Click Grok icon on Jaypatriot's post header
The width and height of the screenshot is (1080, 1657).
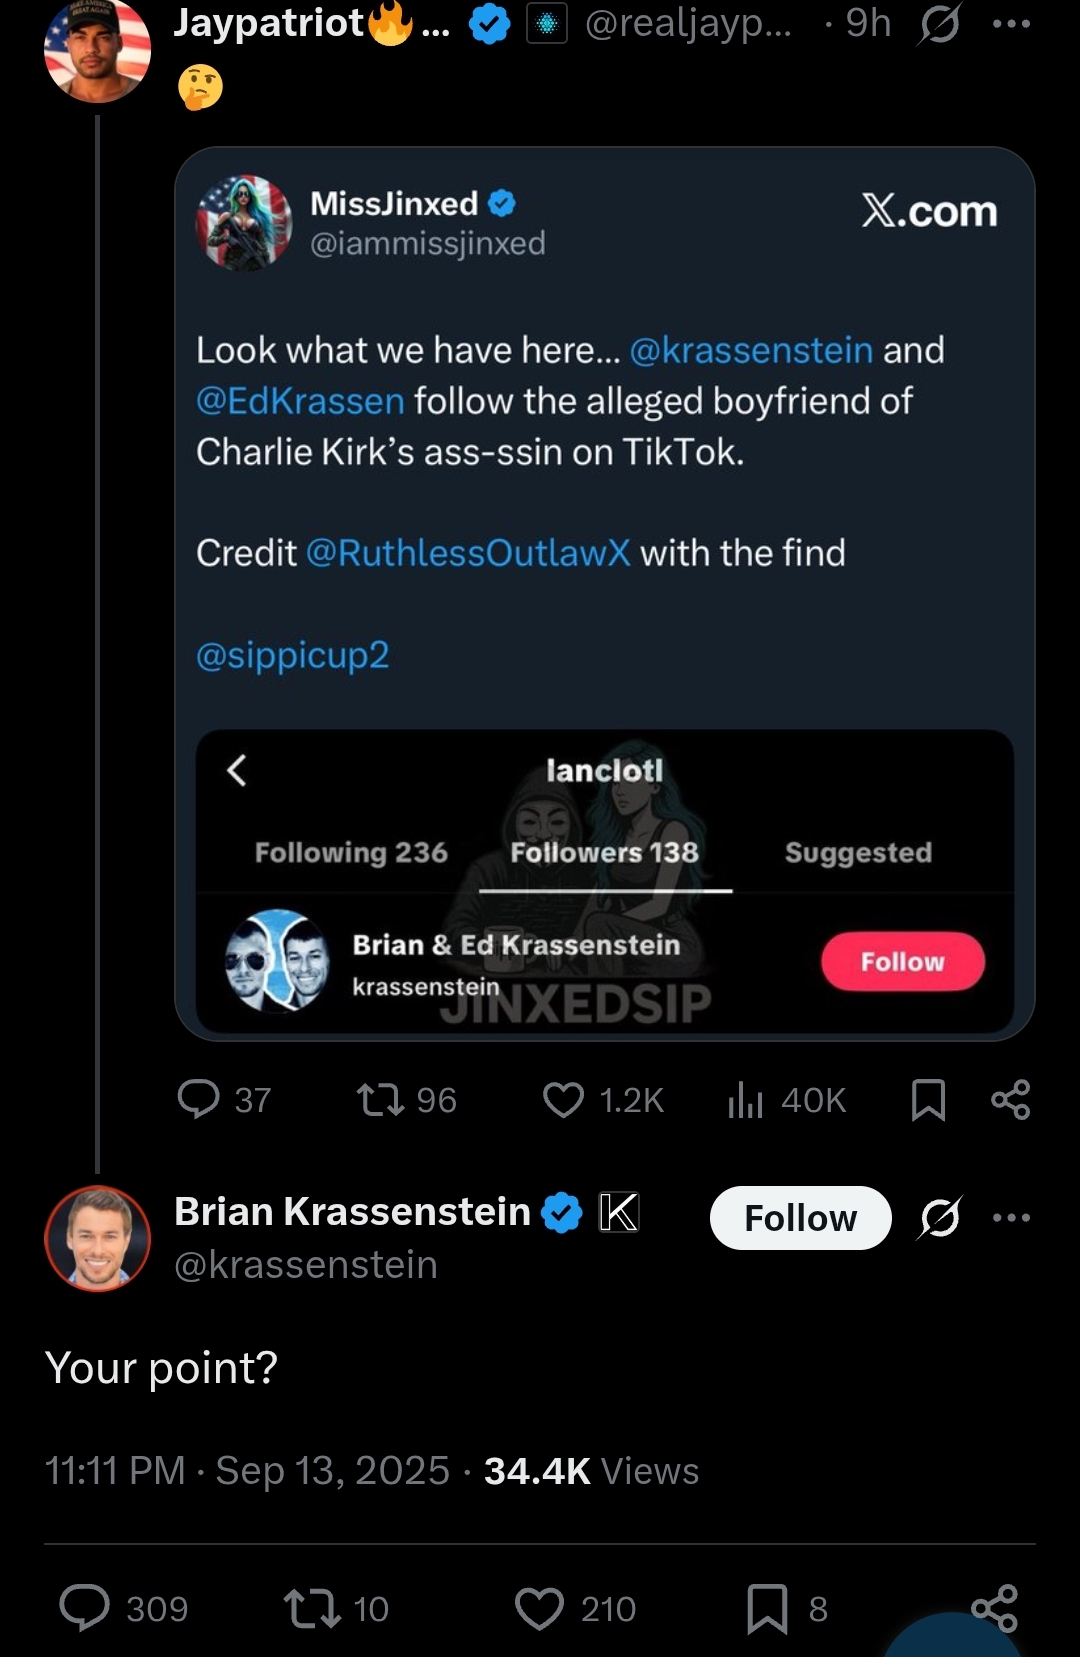tap(939, 24)
